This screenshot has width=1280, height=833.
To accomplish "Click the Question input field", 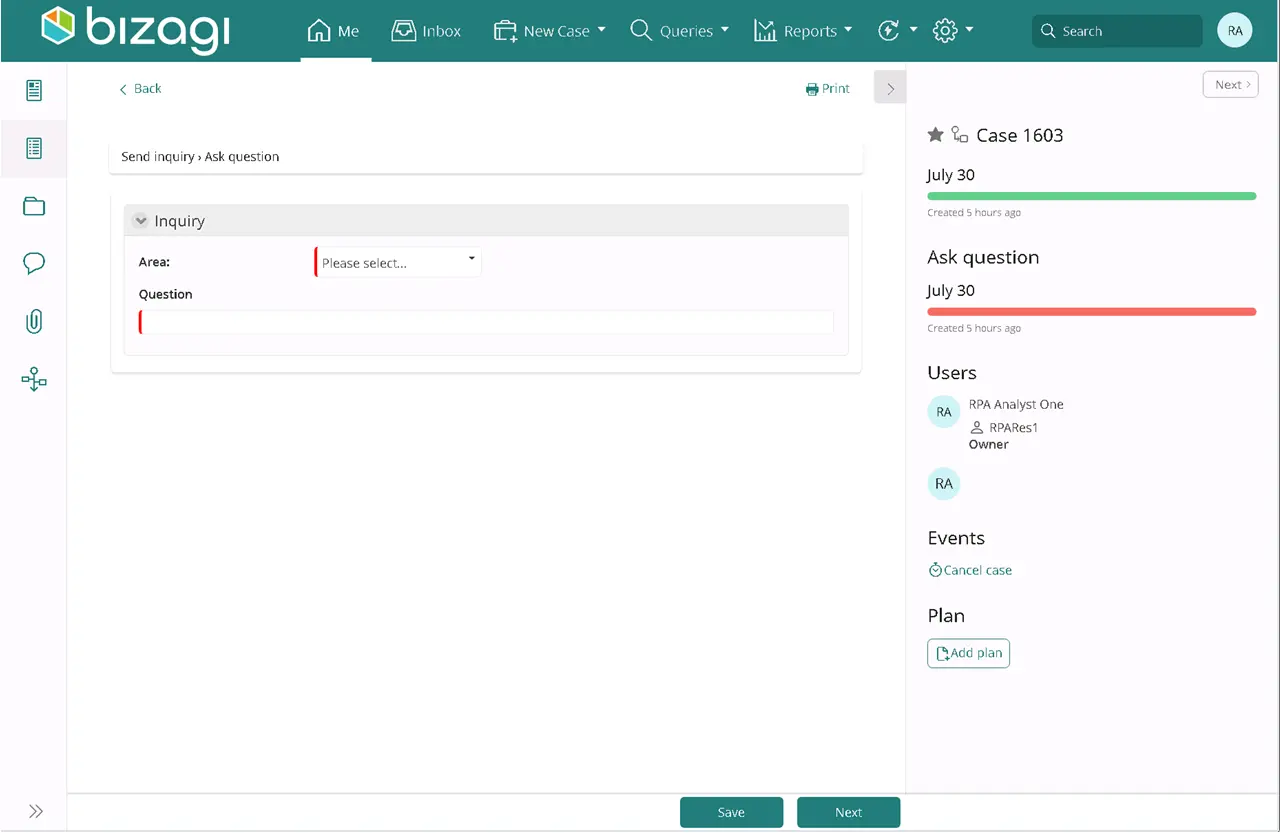I will click(x=486, y=322).
